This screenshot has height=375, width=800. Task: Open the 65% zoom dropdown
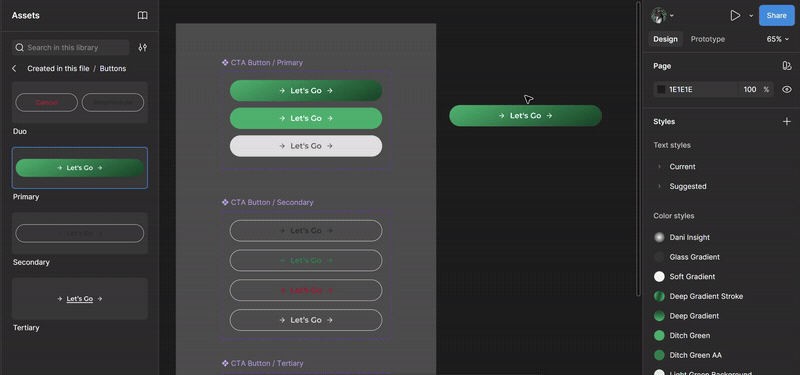tap(778, 39)
